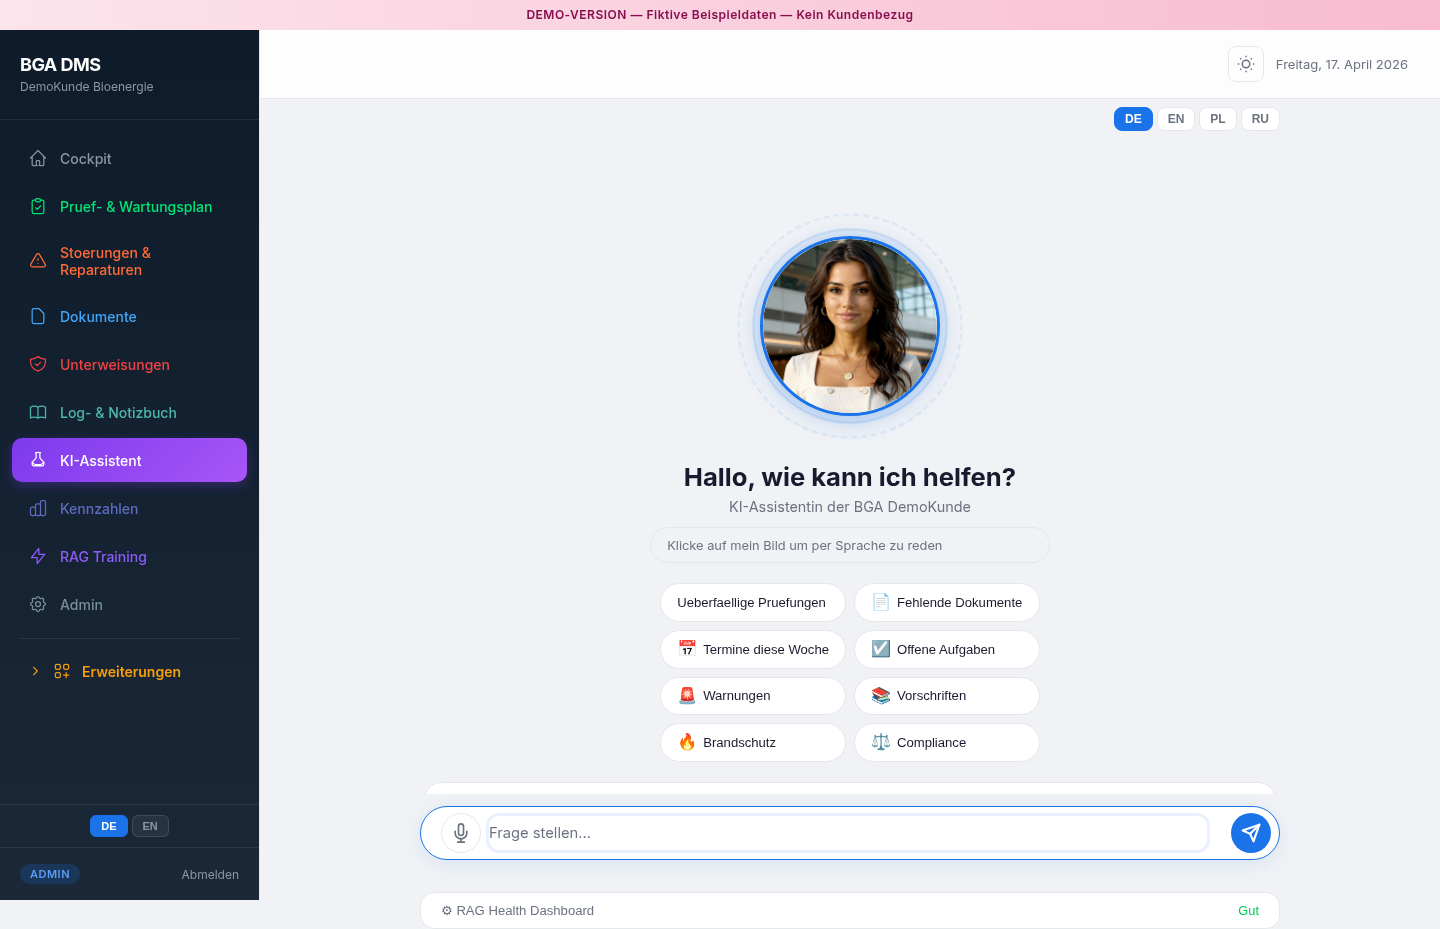Send the message with the paper plane icon
The width and height of the screenshot is (1440, 929).
click(1250, 832)
